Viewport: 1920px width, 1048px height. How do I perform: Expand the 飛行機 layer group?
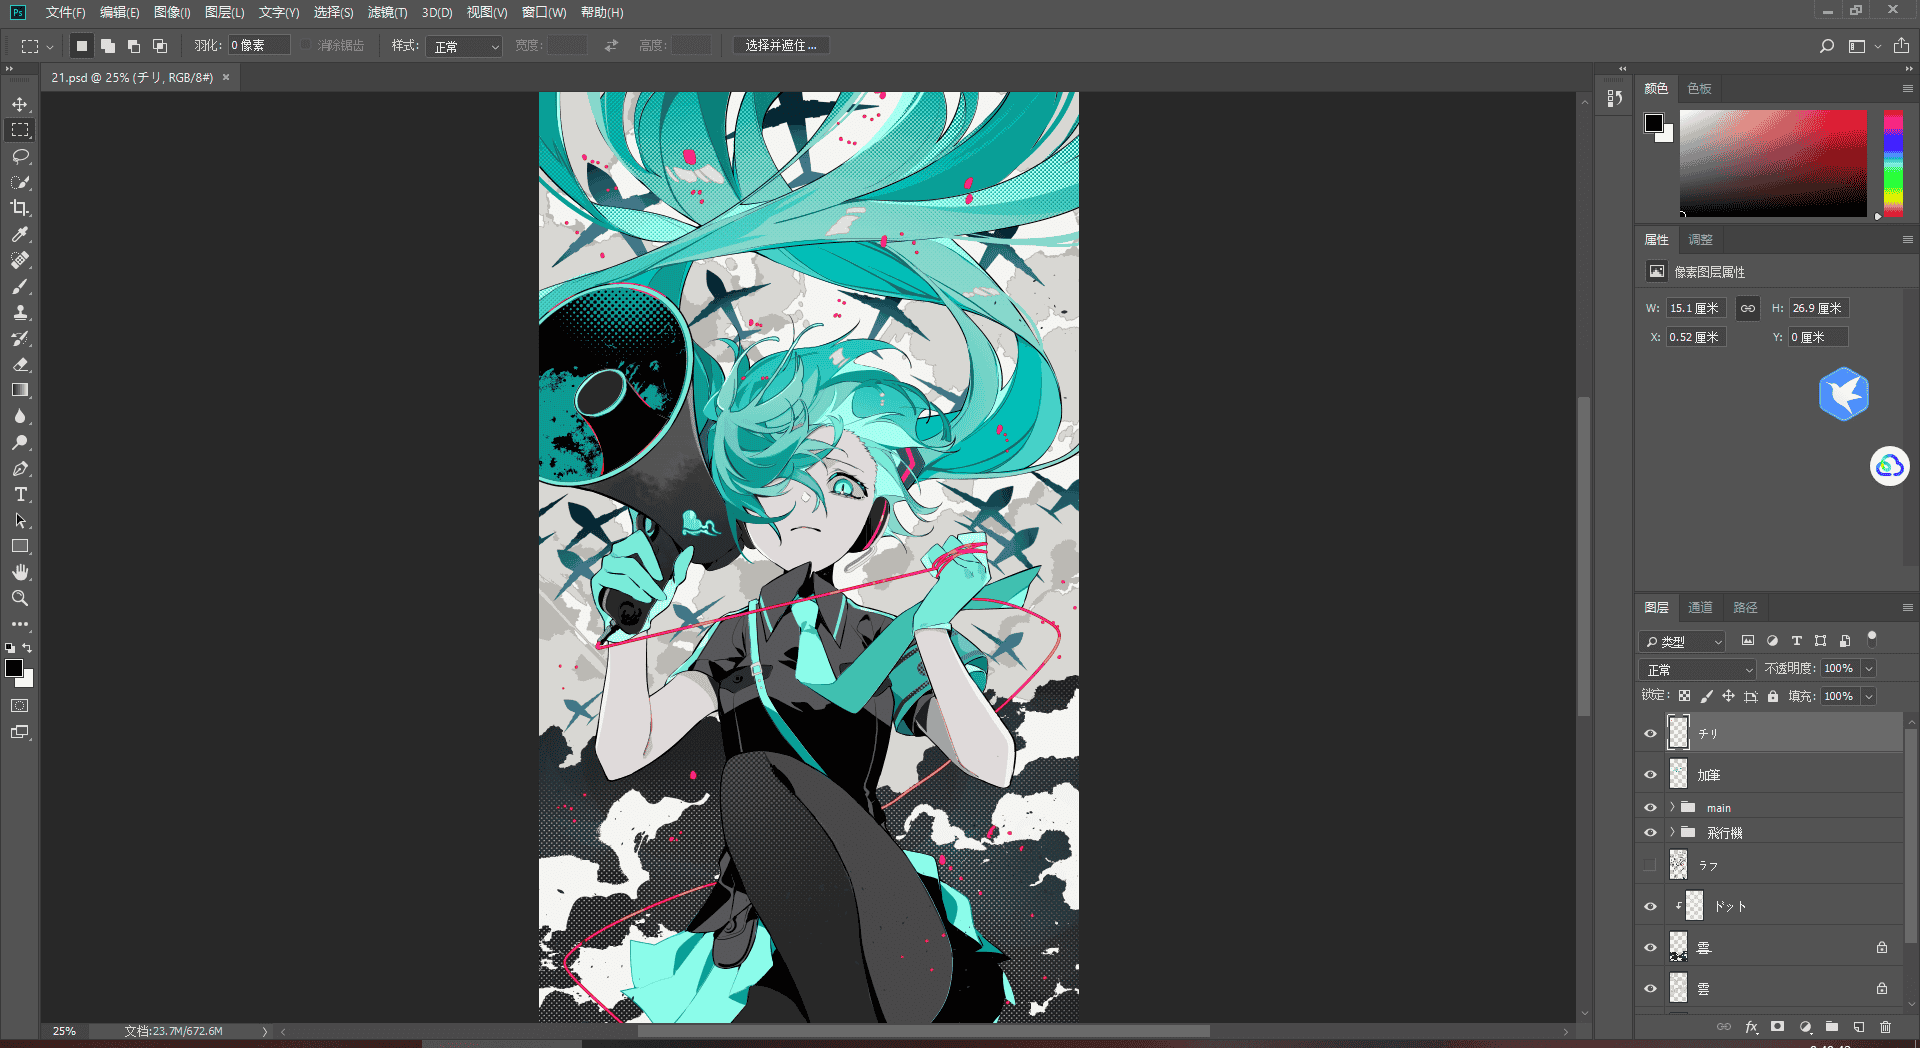pyautogui.click(x=1672, y=832)
